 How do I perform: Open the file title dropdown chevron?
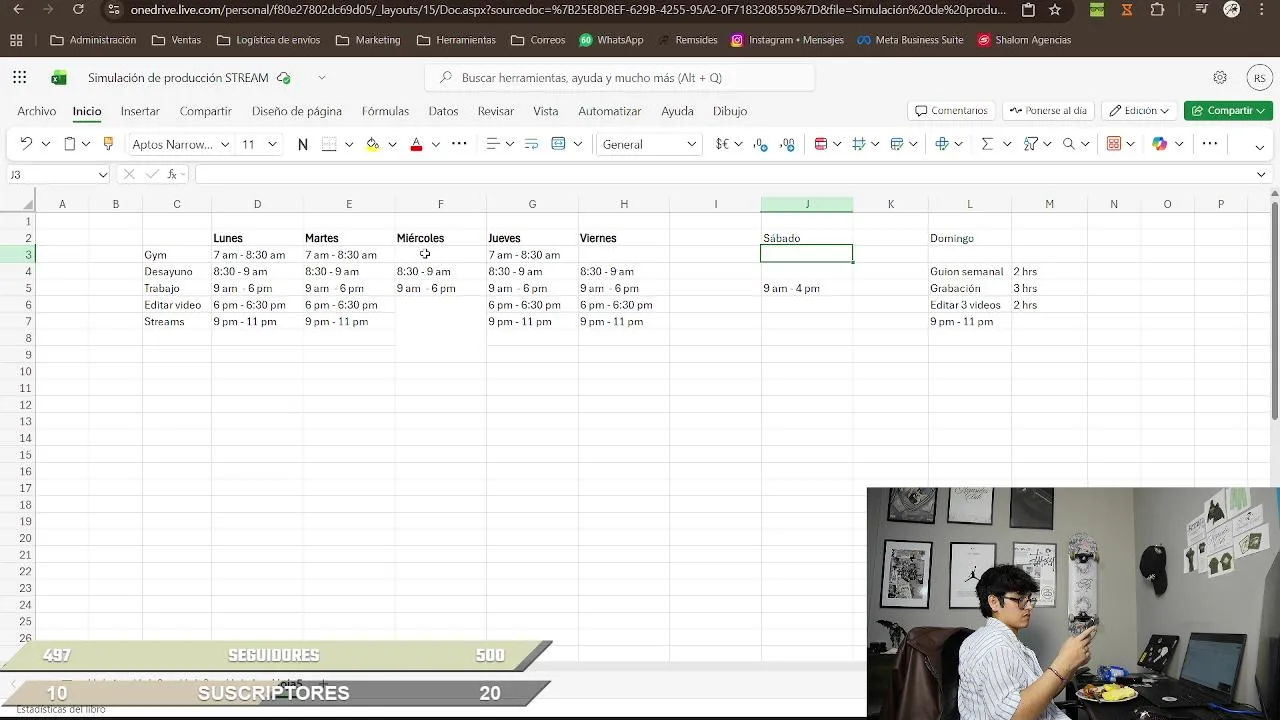click(322, 78)
